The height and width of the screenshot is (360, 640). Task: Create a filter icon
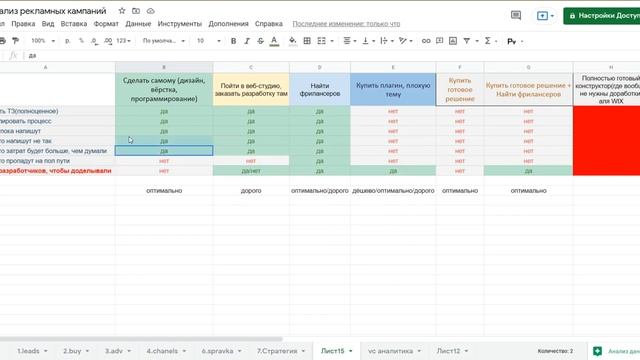click(x=467, y=41)
